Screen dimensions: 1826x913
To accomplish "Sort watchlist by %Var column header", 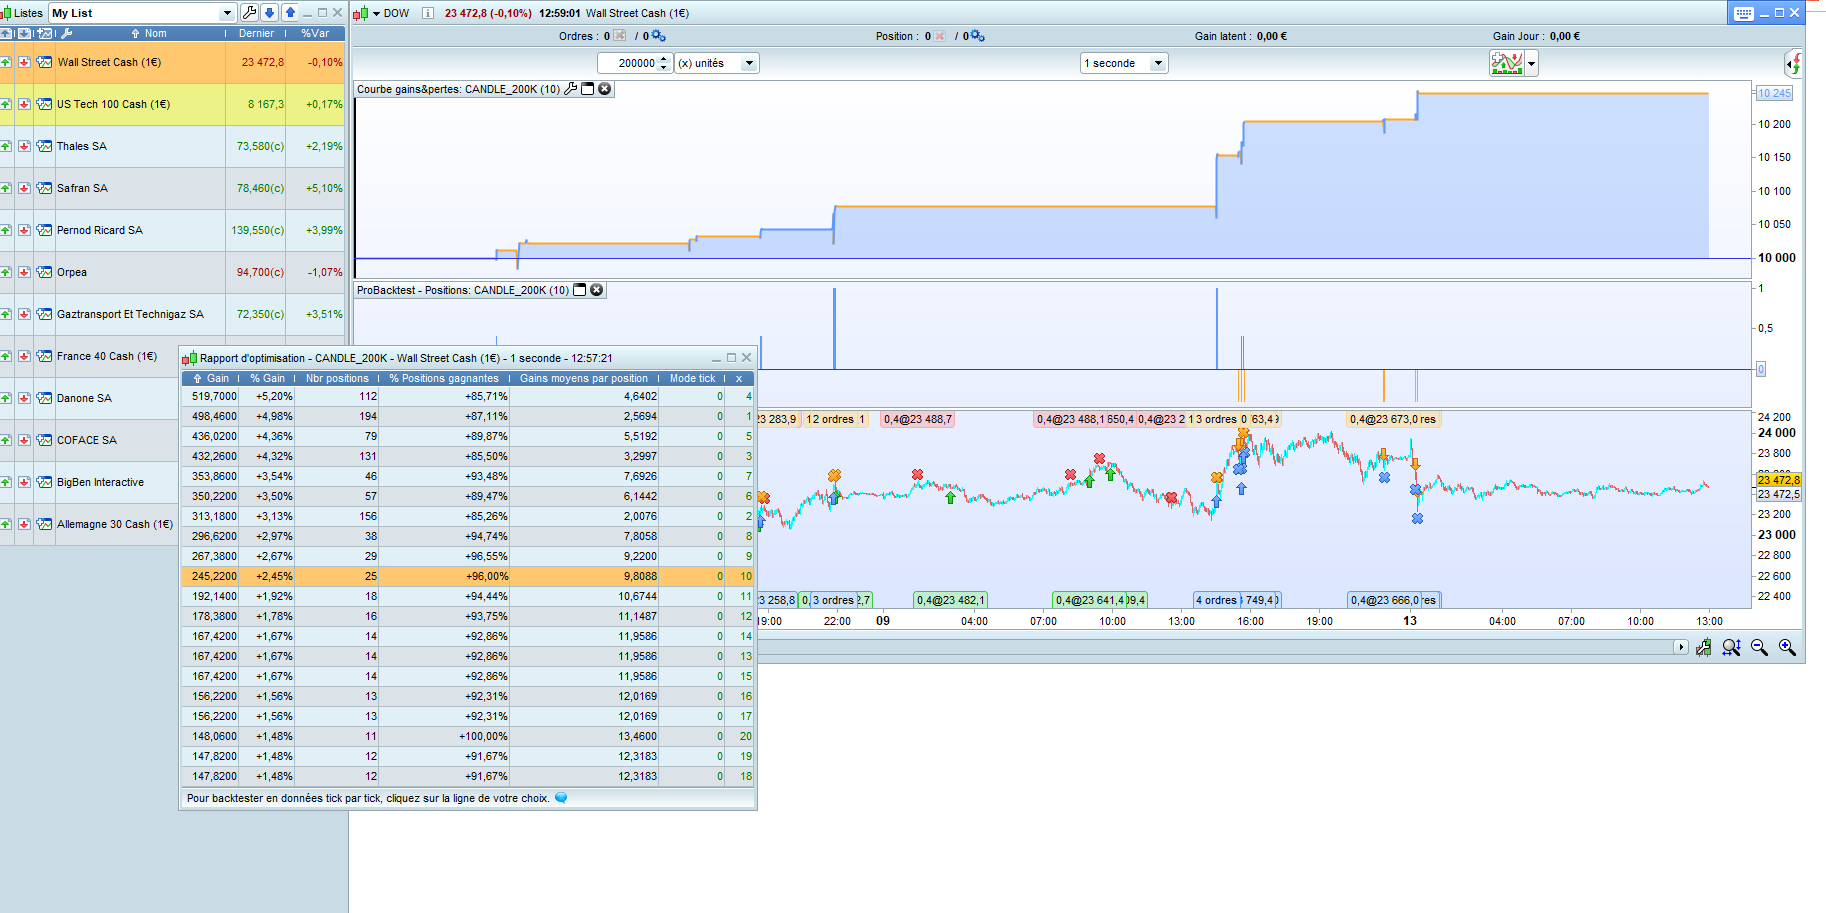I will [x=315, y=33].
